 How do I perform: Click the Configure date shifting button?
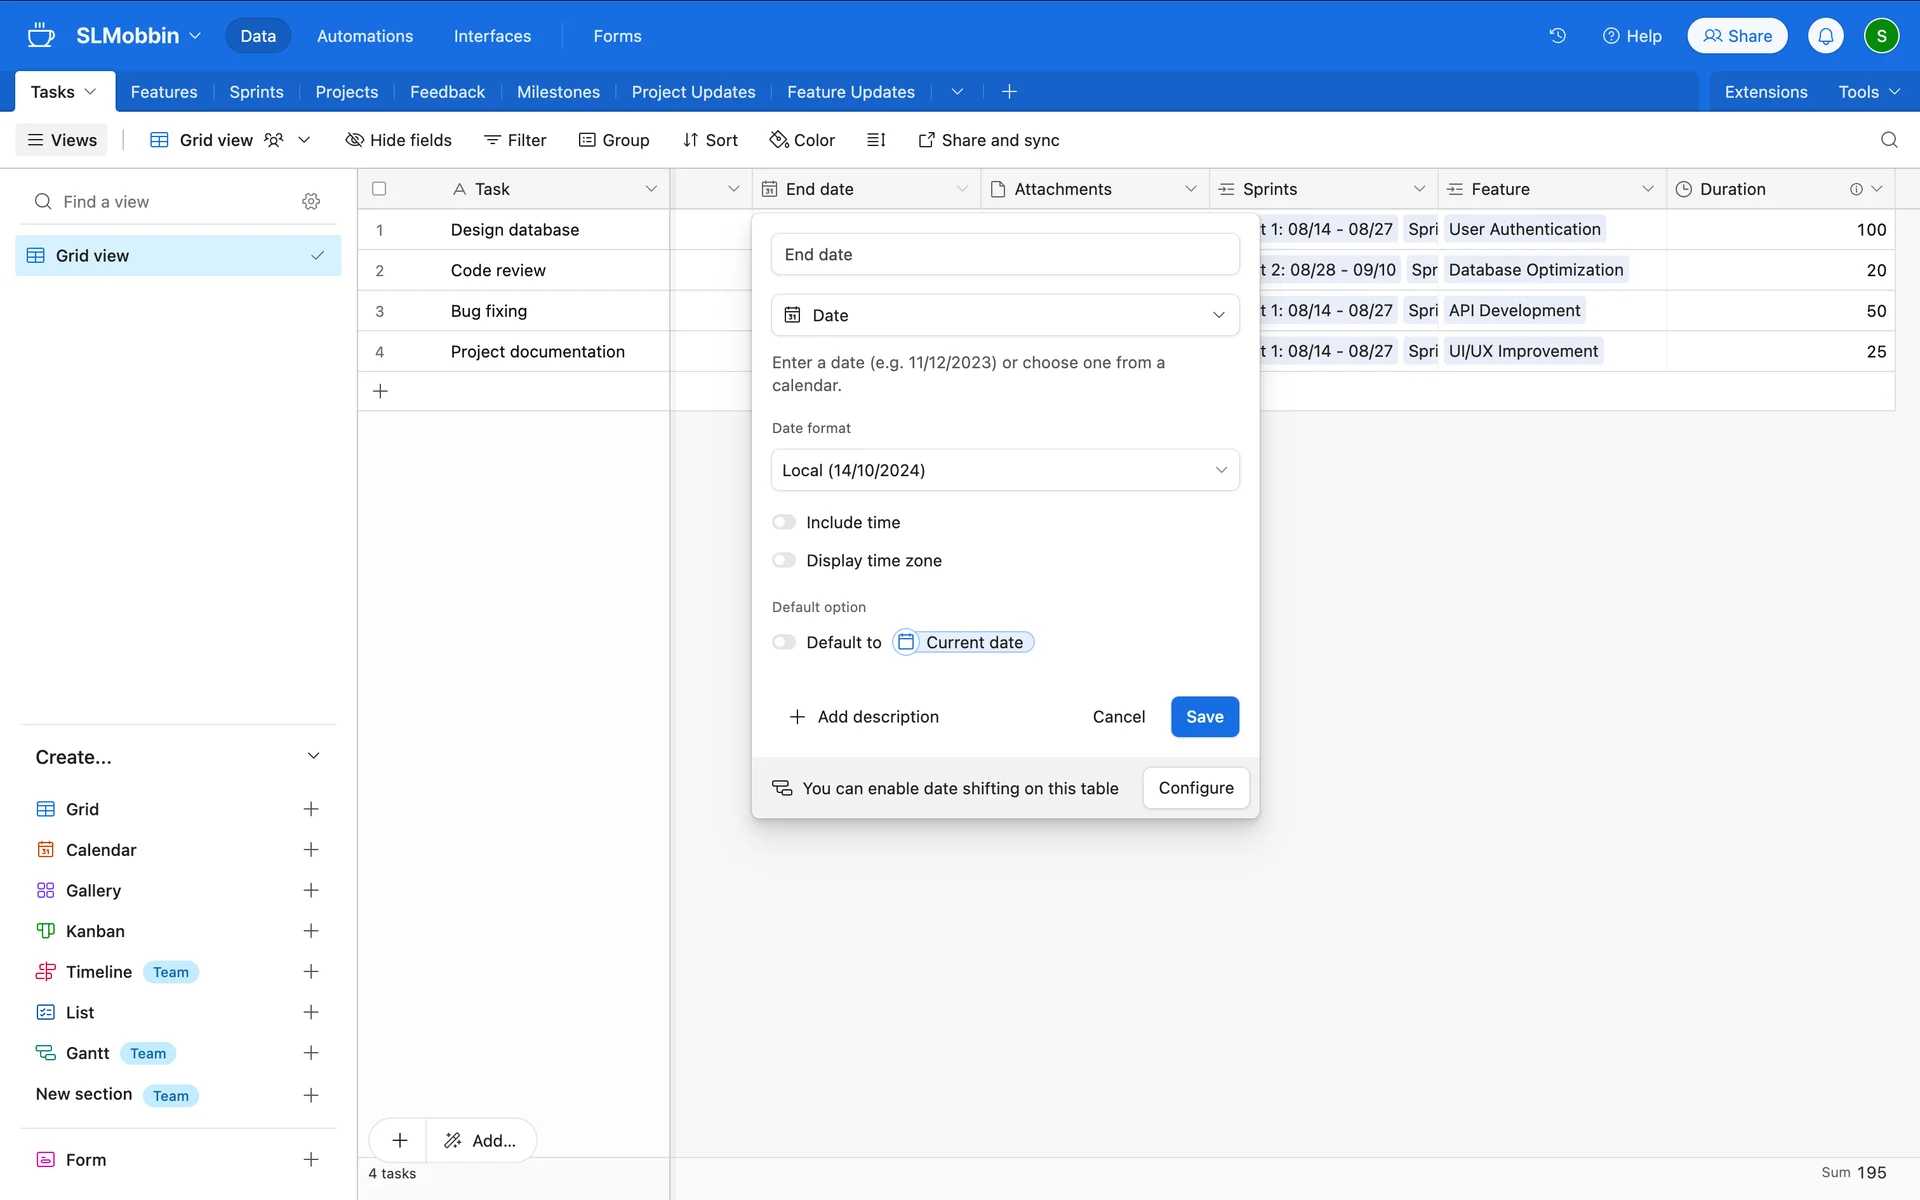(x=1195, y=788)
